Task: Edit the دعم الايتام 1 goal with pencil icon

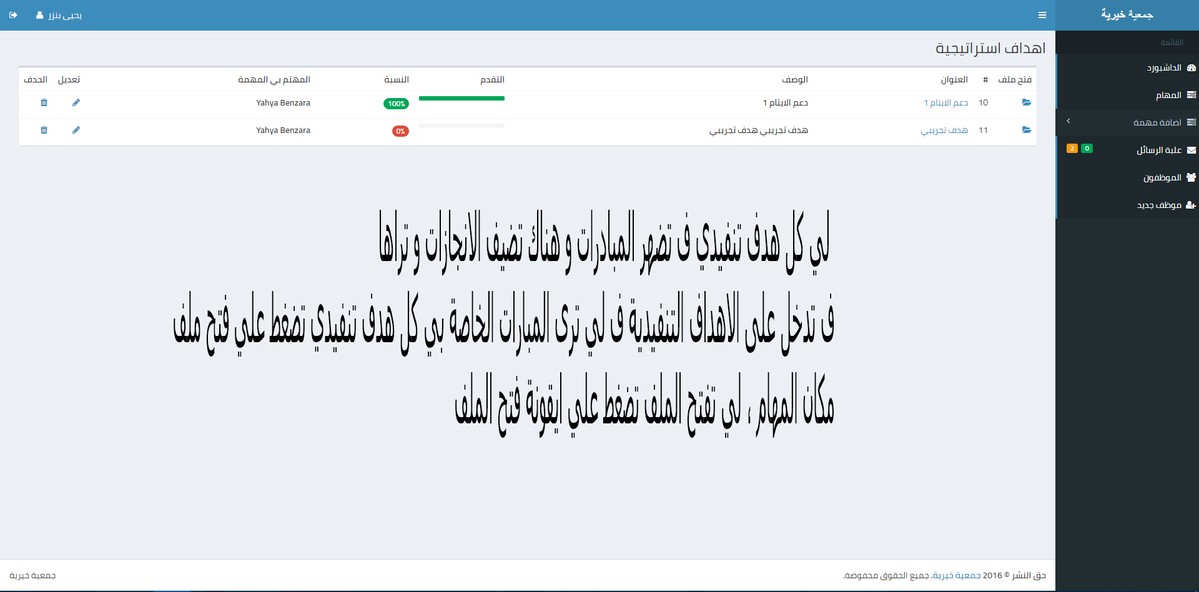Action: tap(76, 102)
